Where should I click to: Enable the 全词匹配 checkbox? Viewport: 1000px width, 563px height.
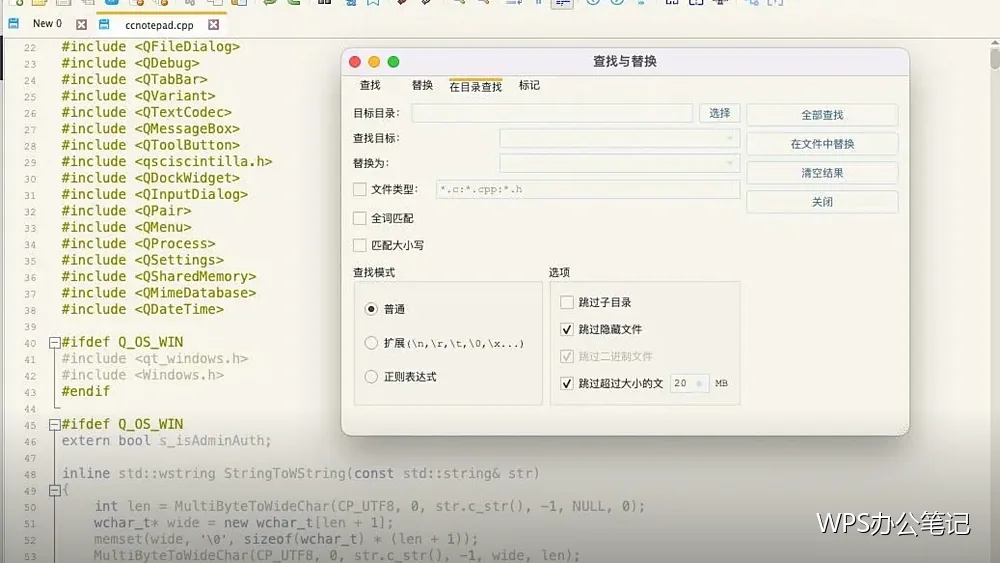pyautogui.click(x=360, y=218)
